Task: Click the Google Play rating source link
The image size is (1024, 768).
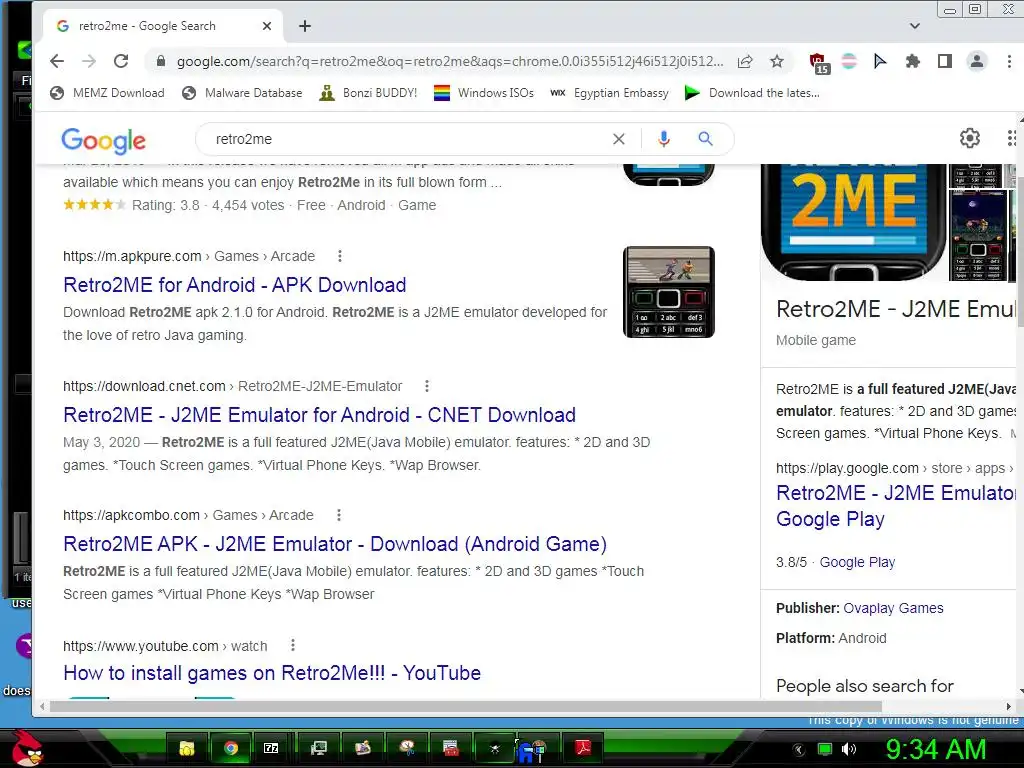Action: (857, 562)
